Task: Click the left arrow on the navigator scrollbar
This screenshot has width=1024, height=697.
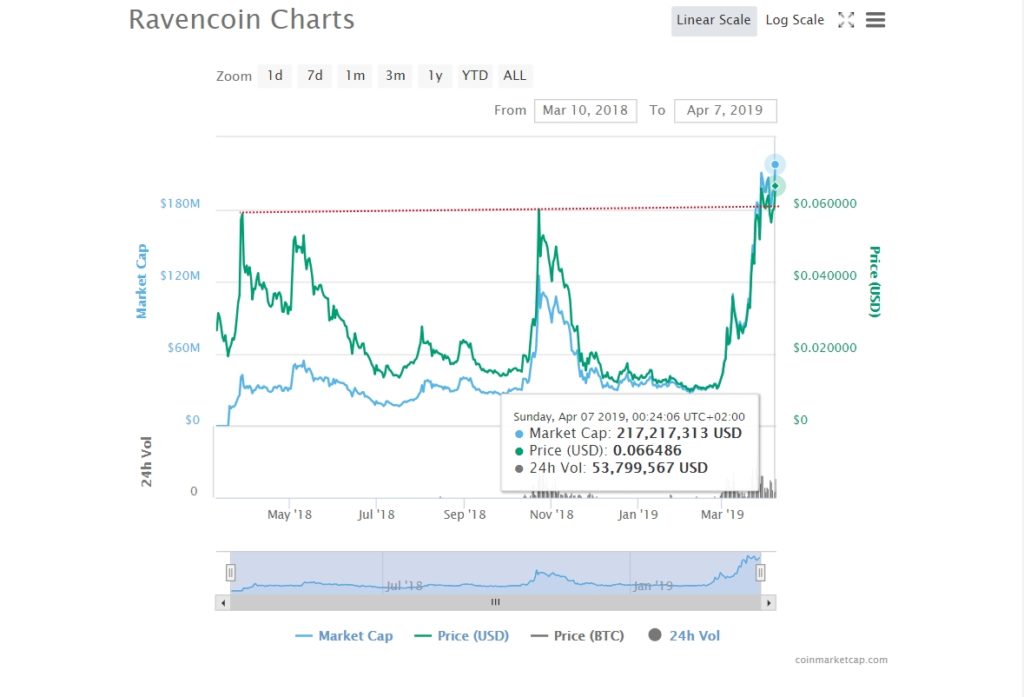Action: click(223, 603)
